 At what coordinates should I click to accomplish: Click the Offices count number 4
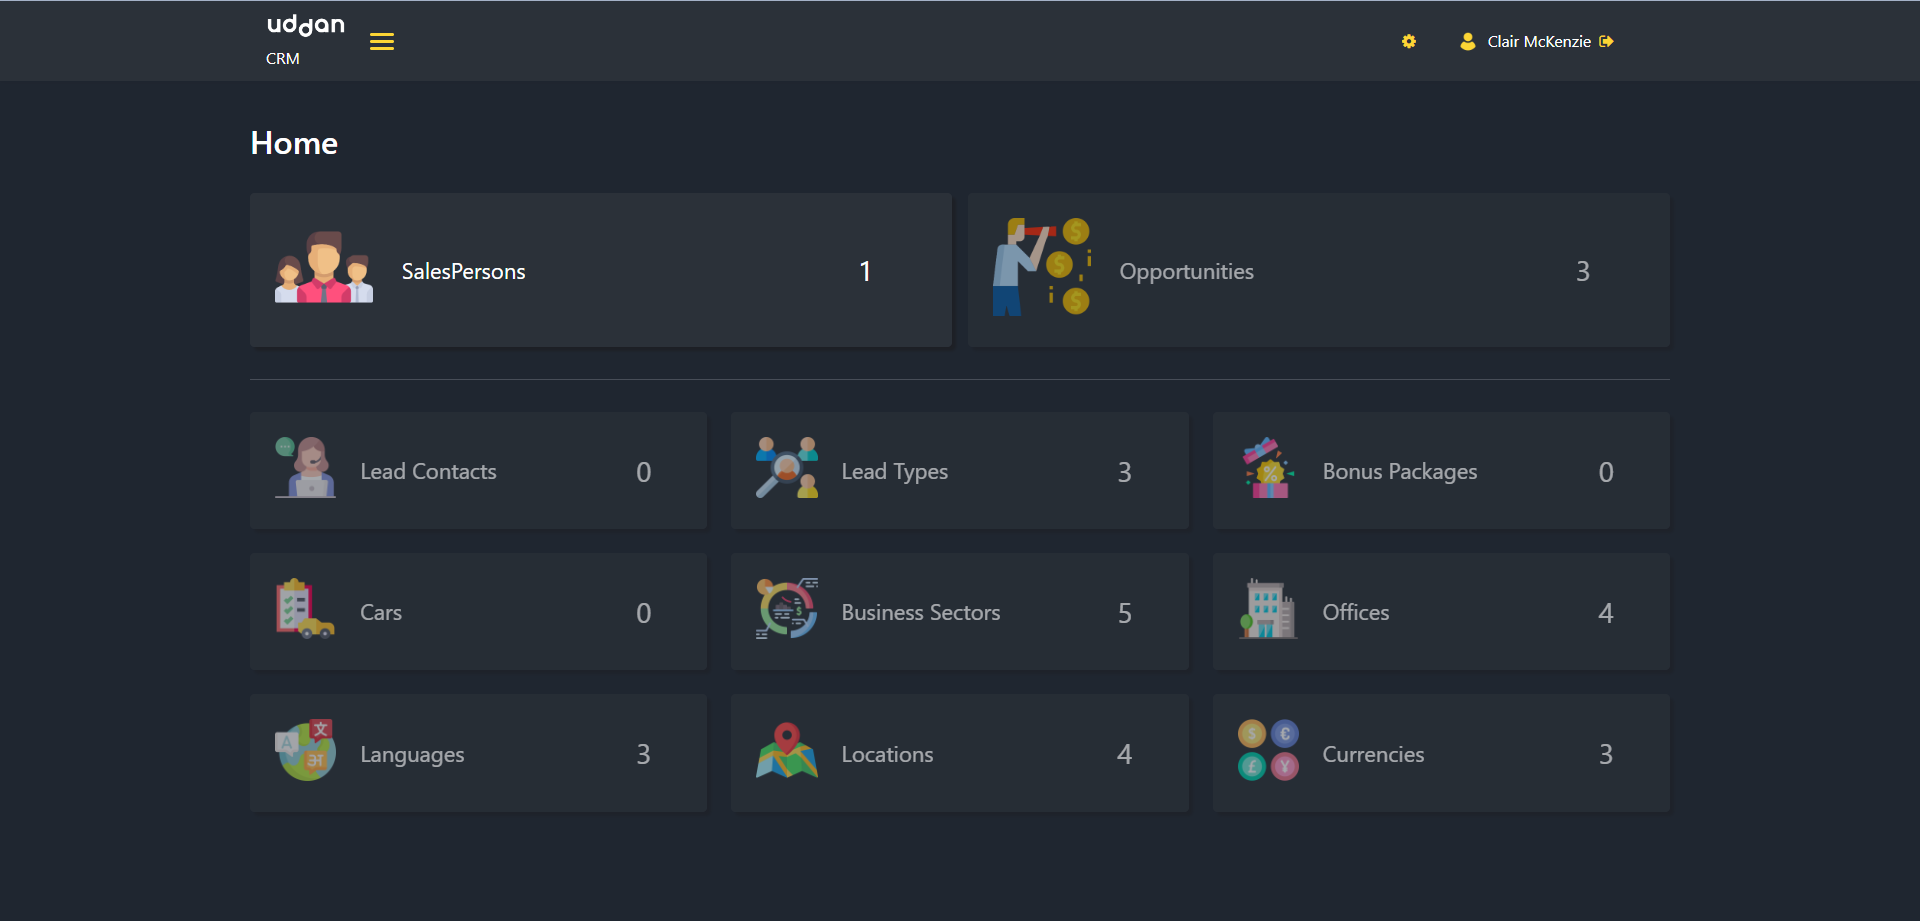[x=1605, y=613]
